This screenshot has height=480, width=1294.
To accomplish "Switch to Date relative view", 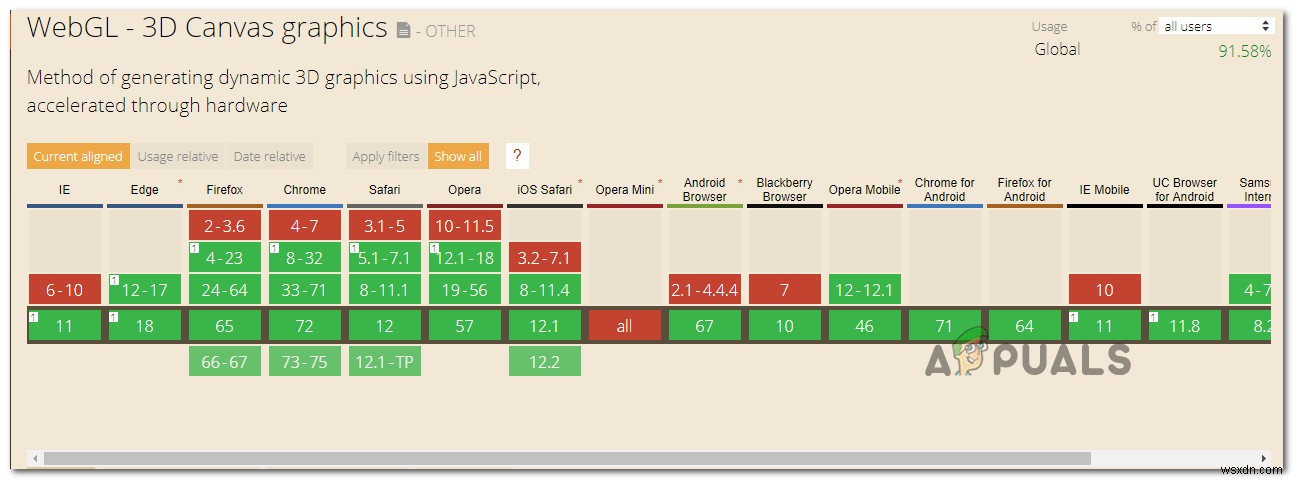I will point(269,156).
